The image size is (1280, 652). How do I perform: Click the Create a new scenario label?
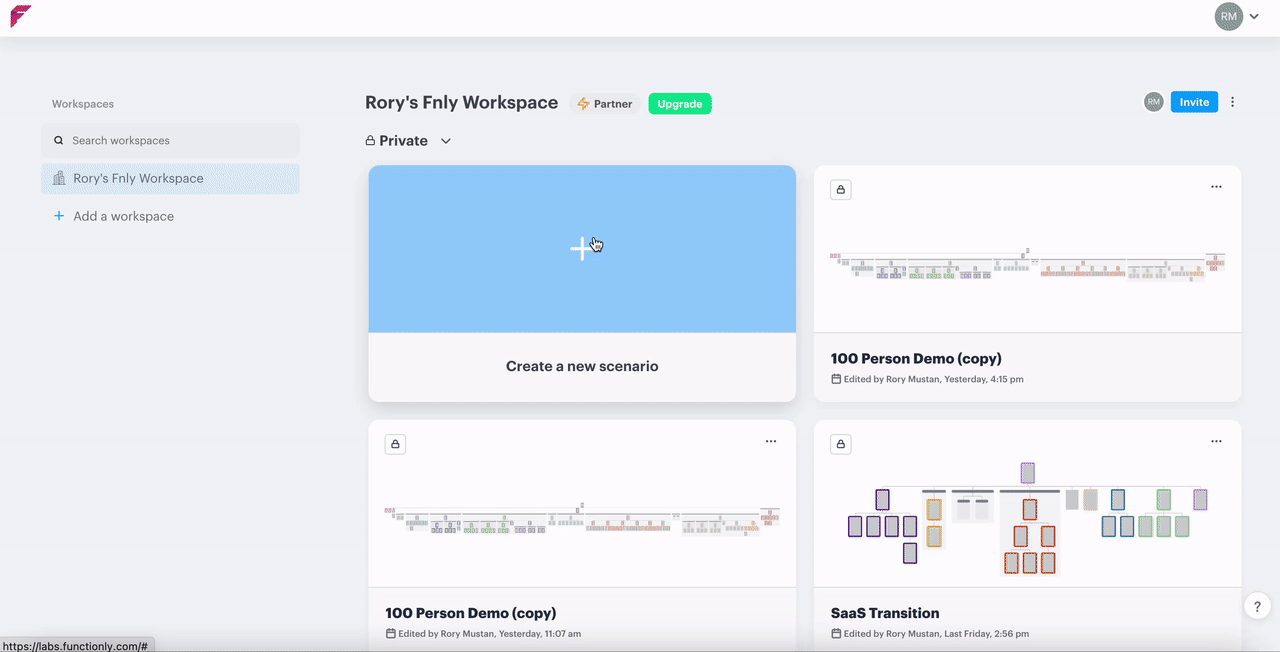582,366
